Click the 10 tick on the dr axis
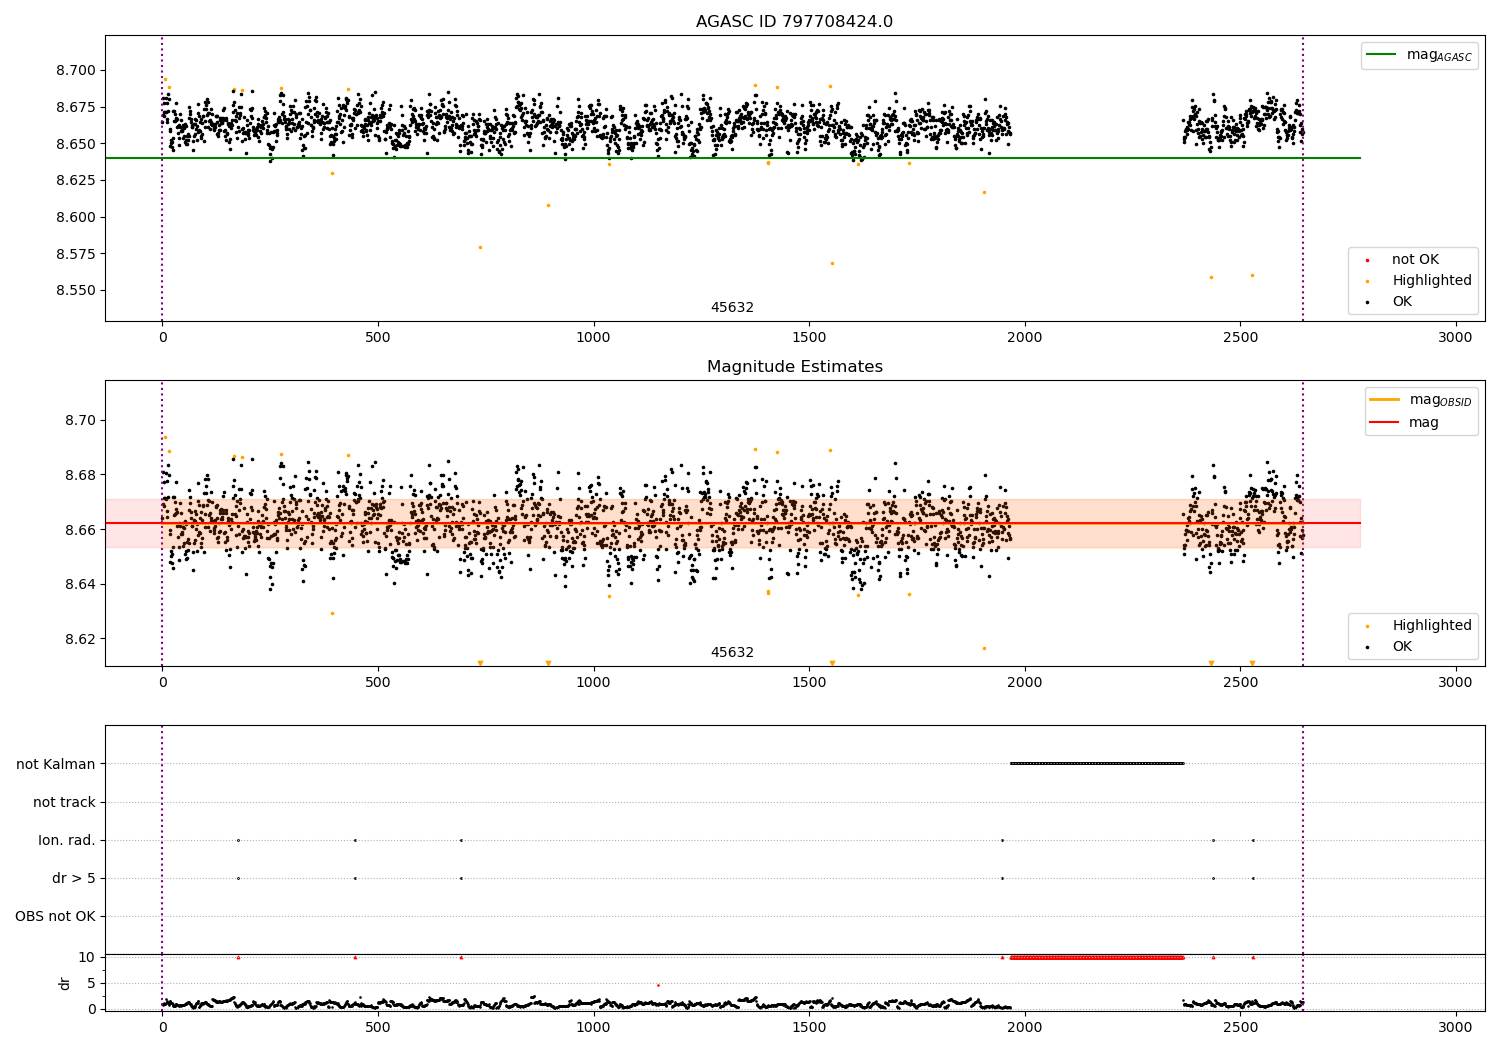The height and width of the screenshot is (1050, 1500). tap(87, 957)
